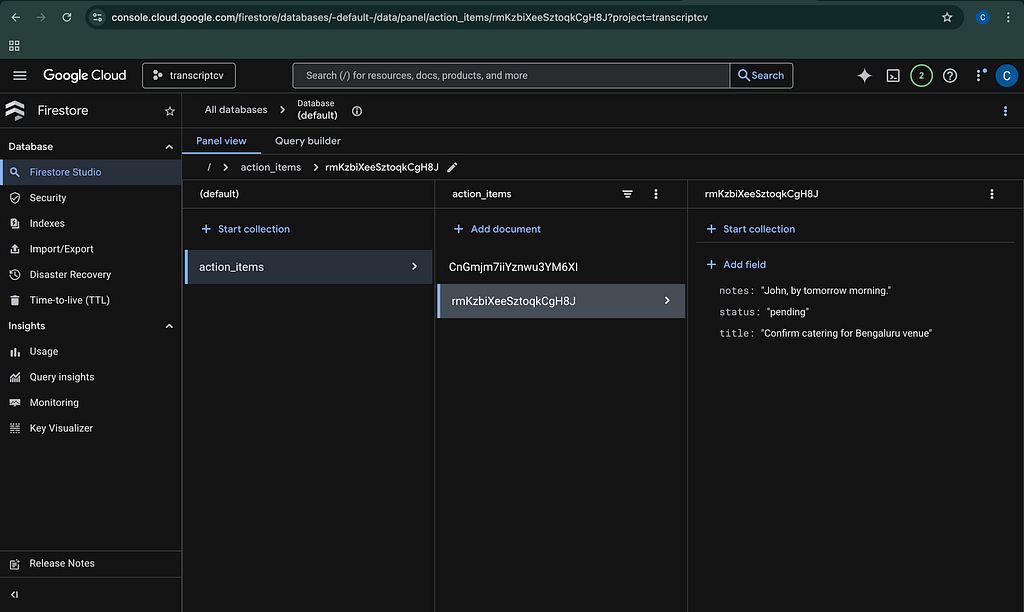1024x612 pixels.
Task: Open Import/Export page
Action: click(91, 249)
